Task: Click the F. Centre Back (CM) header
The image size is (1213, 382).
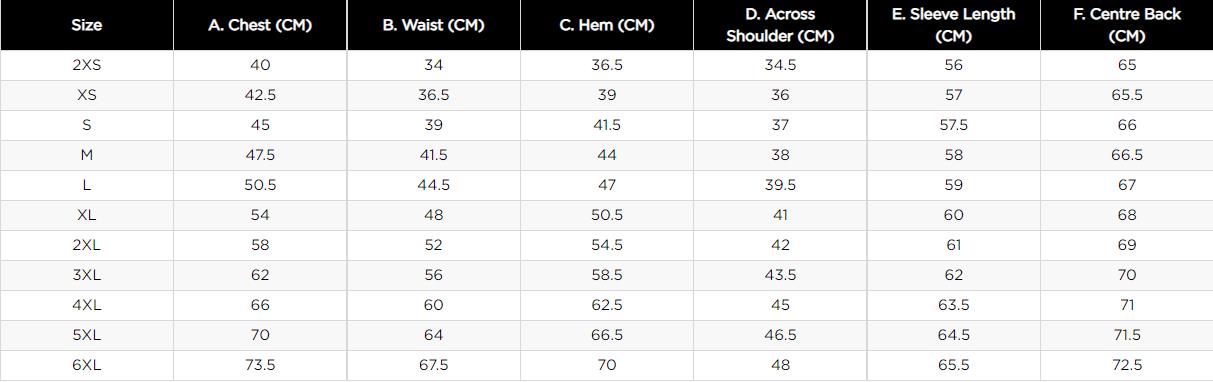Action: [1127, 25]
